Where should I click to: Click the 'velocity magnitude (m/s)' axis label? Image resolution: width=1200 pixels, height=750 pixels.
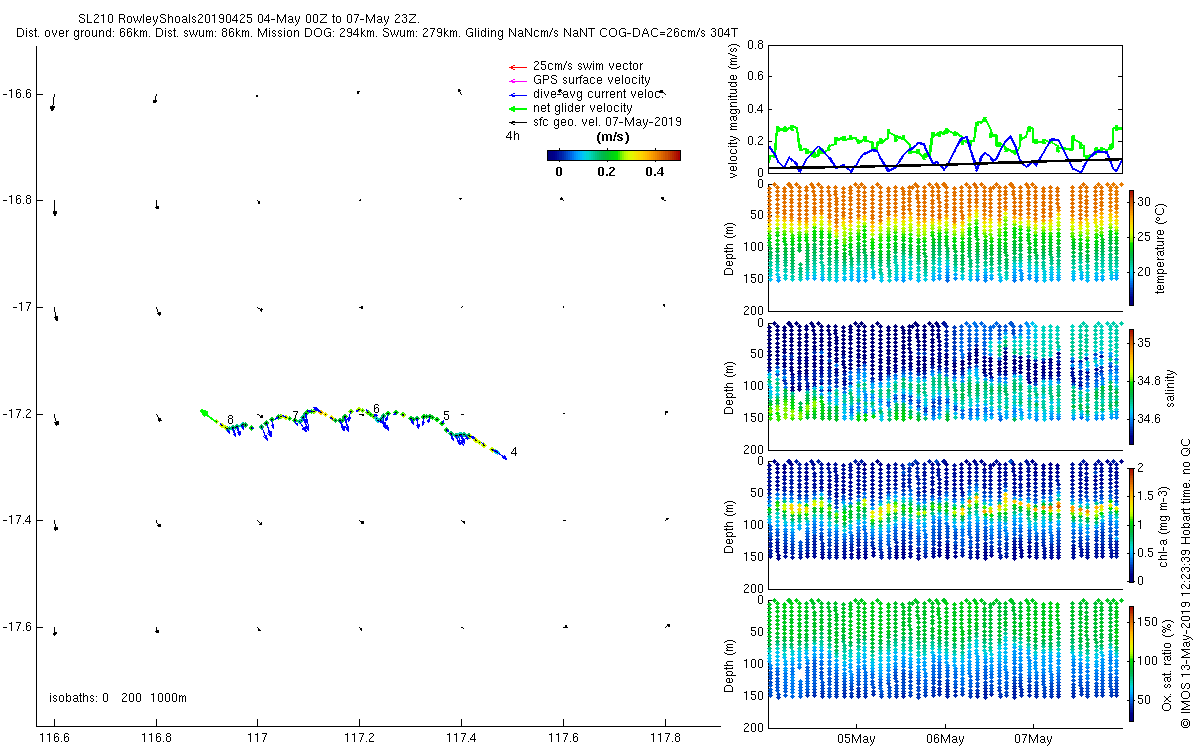pyautogui.click(x=734, y=110)
